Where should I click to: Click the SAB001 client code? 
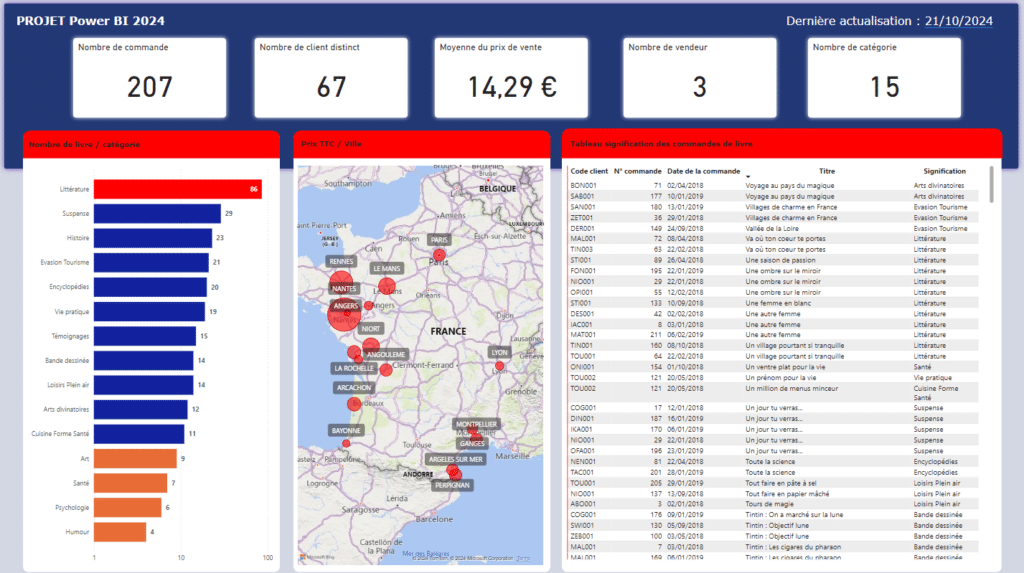583,196
